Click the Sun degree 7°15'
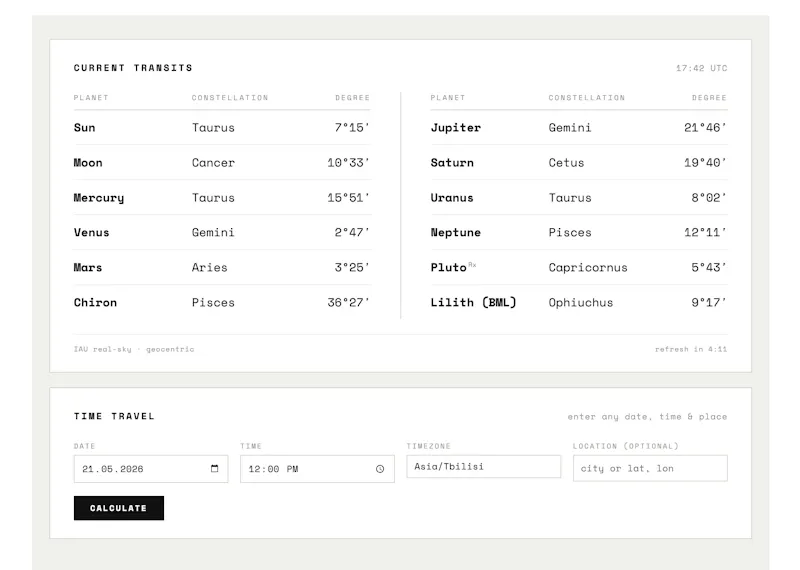Viewport: 800px width, 570px height. click(352, 128)
